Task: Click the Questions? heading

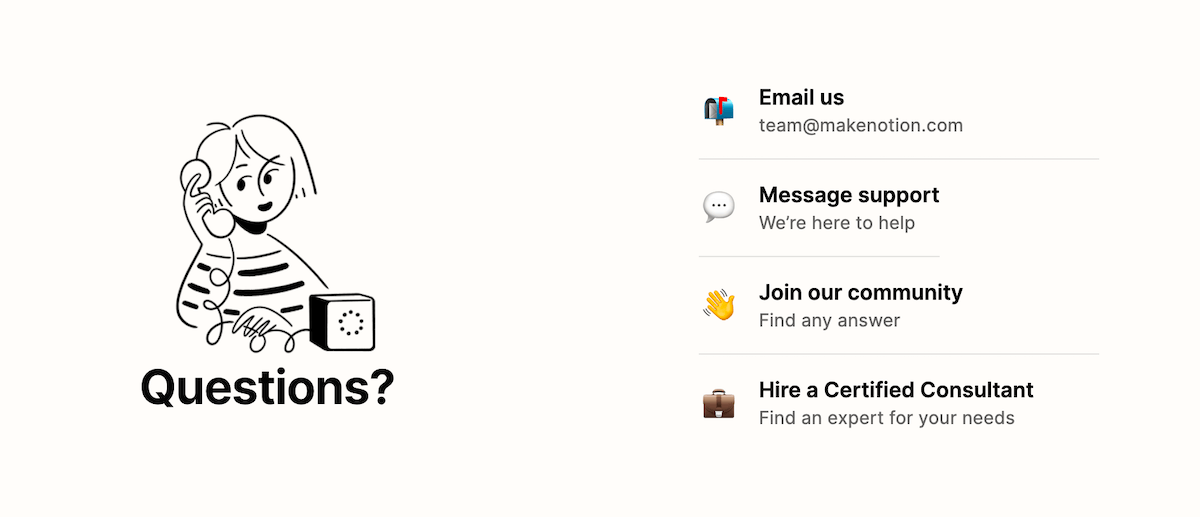Action: (x=267, y=387)
